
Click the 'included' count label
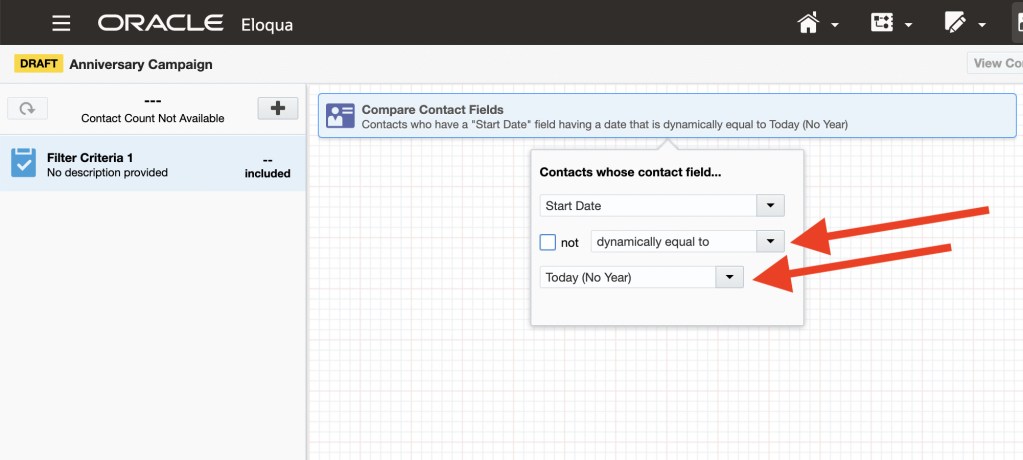267,174
